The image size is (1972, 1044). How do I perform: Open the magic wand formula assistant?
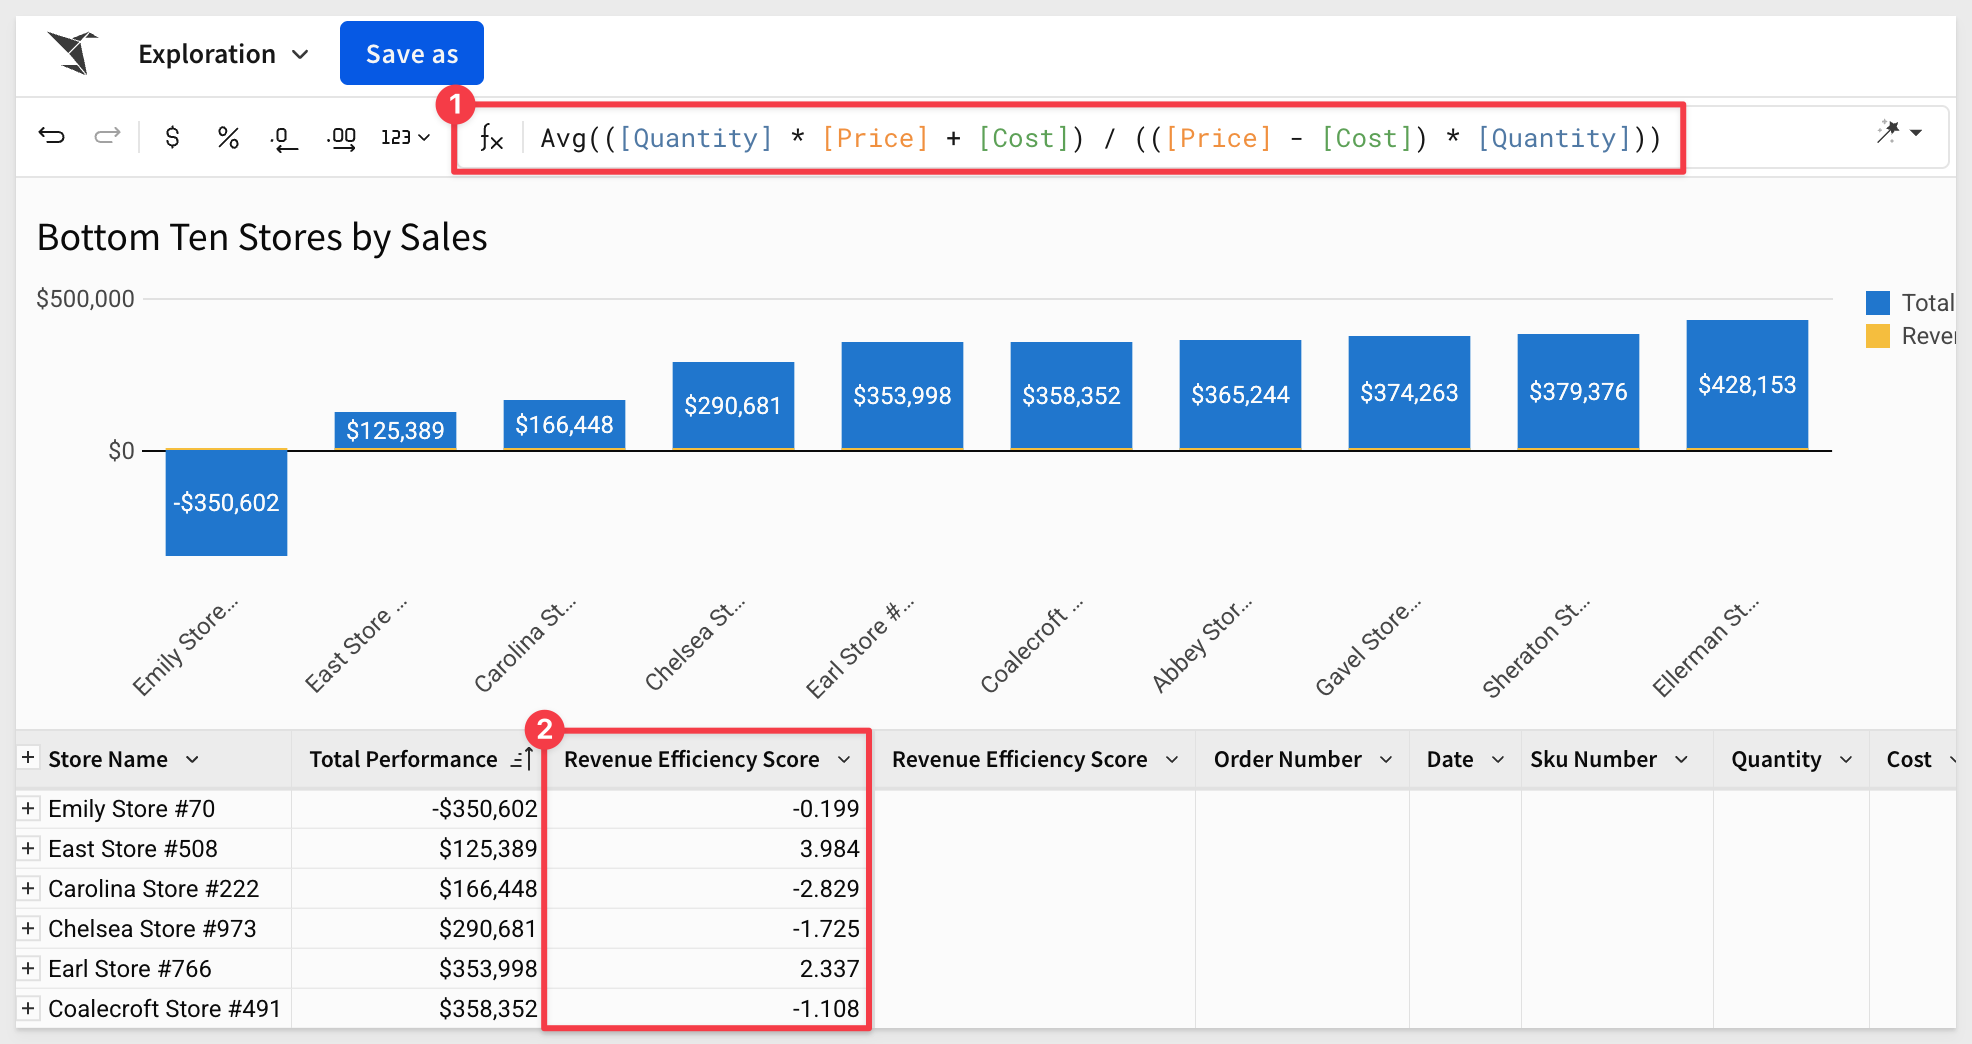click(1888, 133)
